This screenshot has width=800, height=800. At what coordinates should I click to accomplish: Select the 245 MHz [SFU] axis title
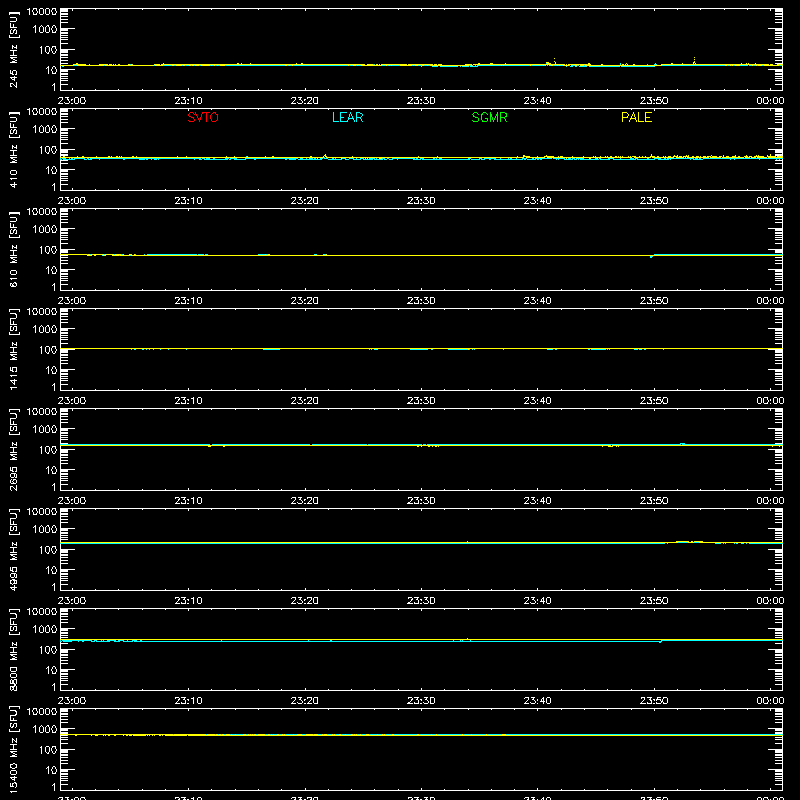(x=13, y=49)
